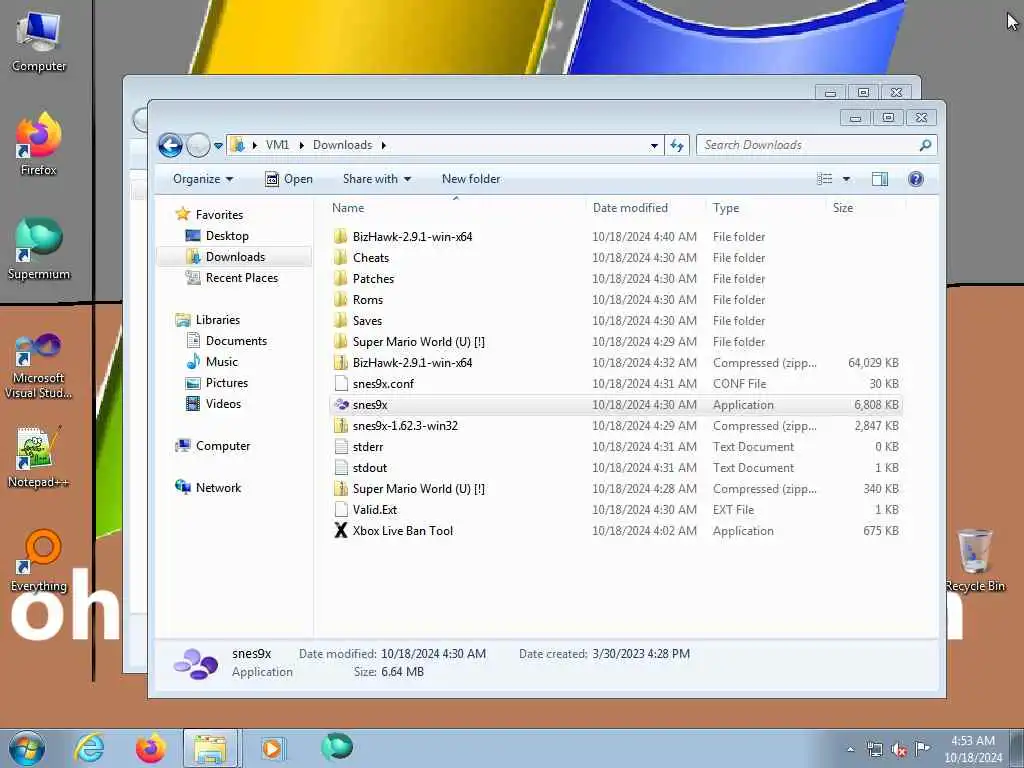This screenshot has height=768, width=1024.
Task: Click New folder button
Action: coord(471,179)
